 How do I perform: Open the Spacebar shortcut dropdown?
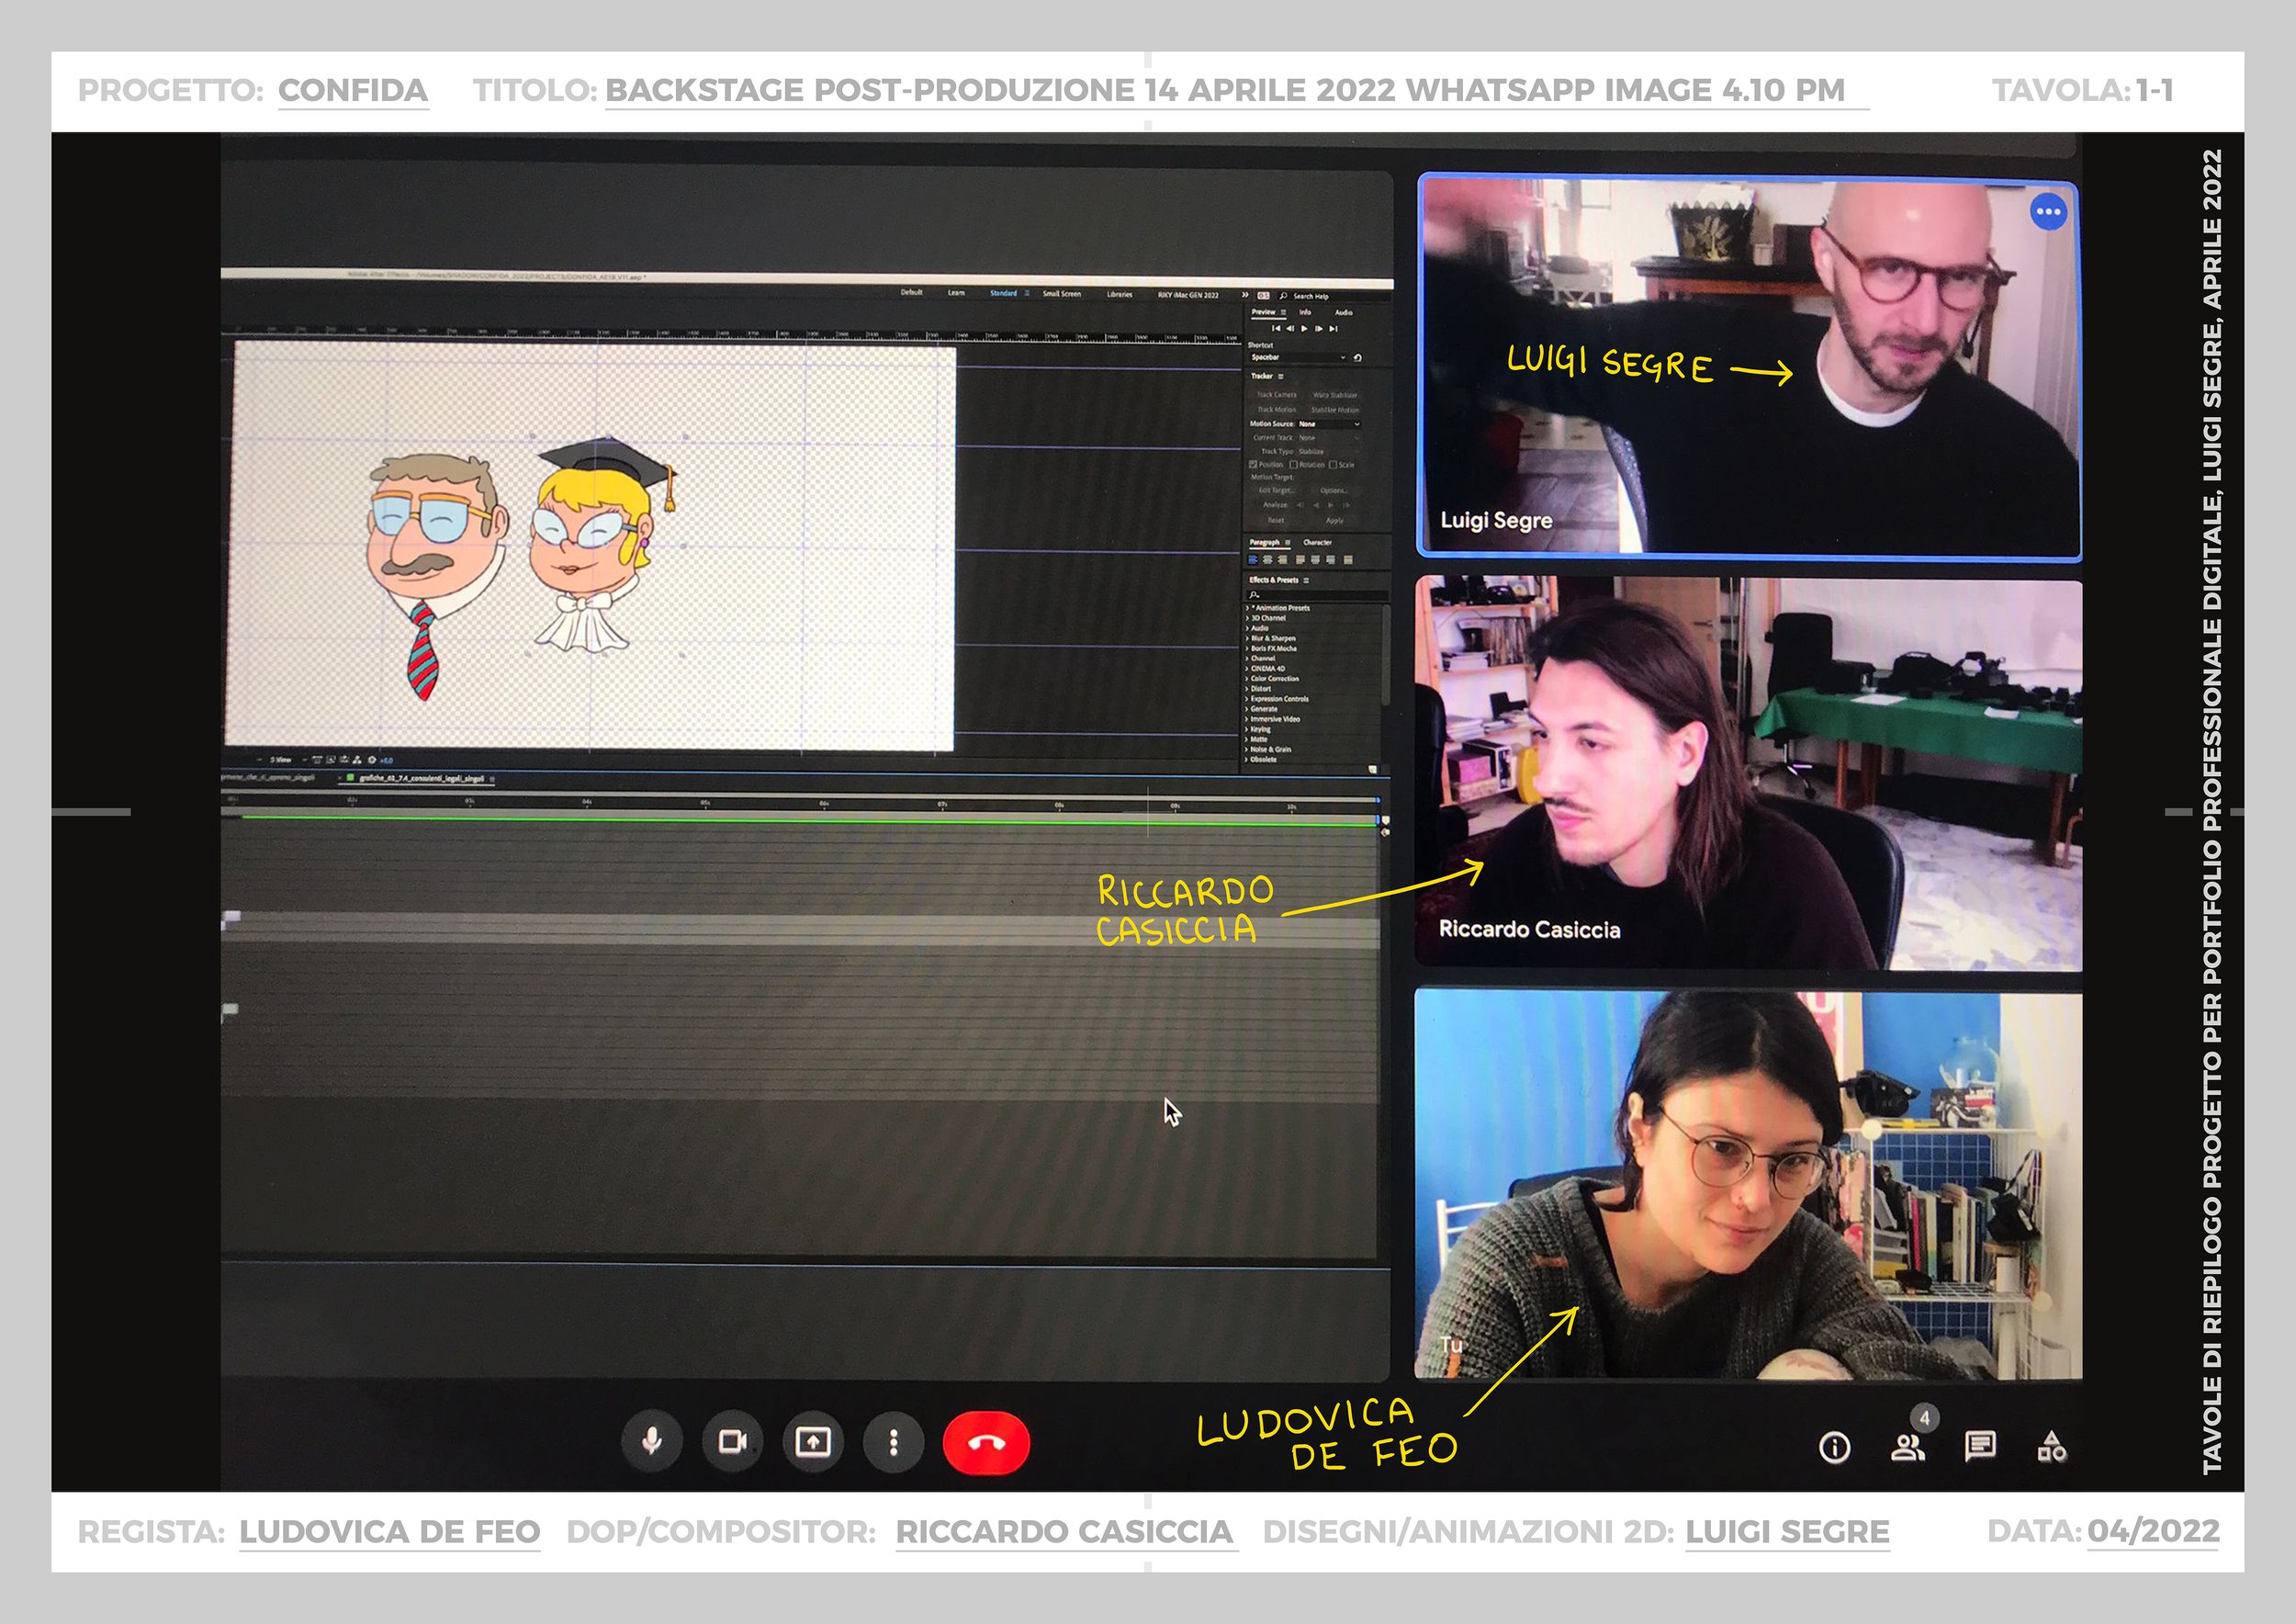tap(1299, 358)
